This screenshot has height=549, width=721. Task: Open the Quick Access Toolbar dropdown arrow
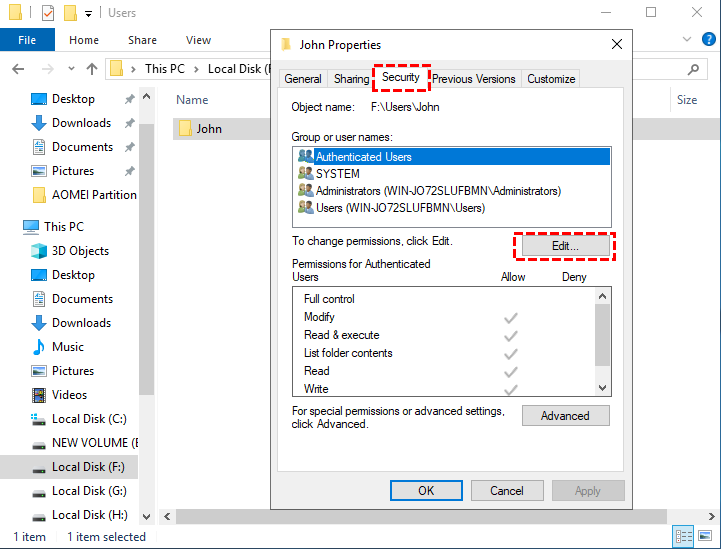point(88,14)
